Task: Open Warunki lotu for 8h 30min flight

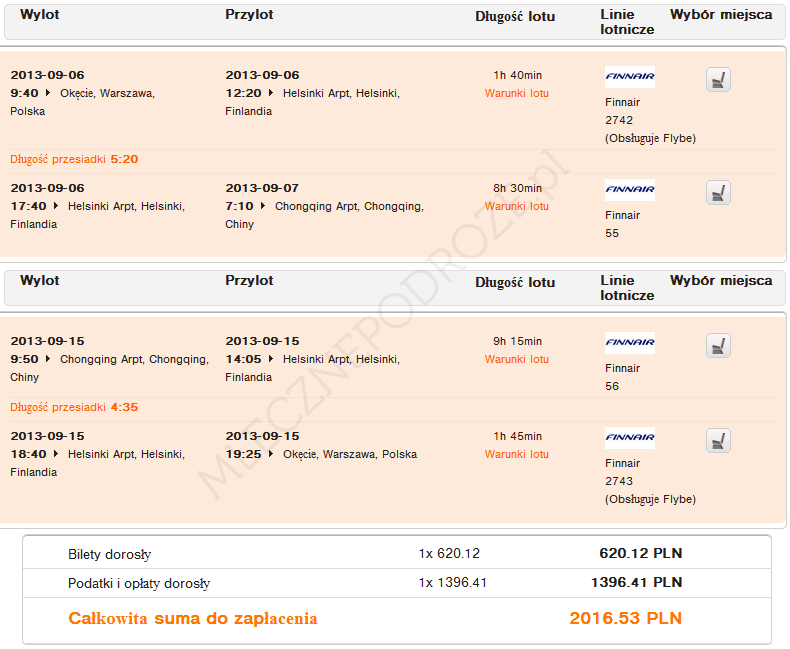Action: coord(517,207)
